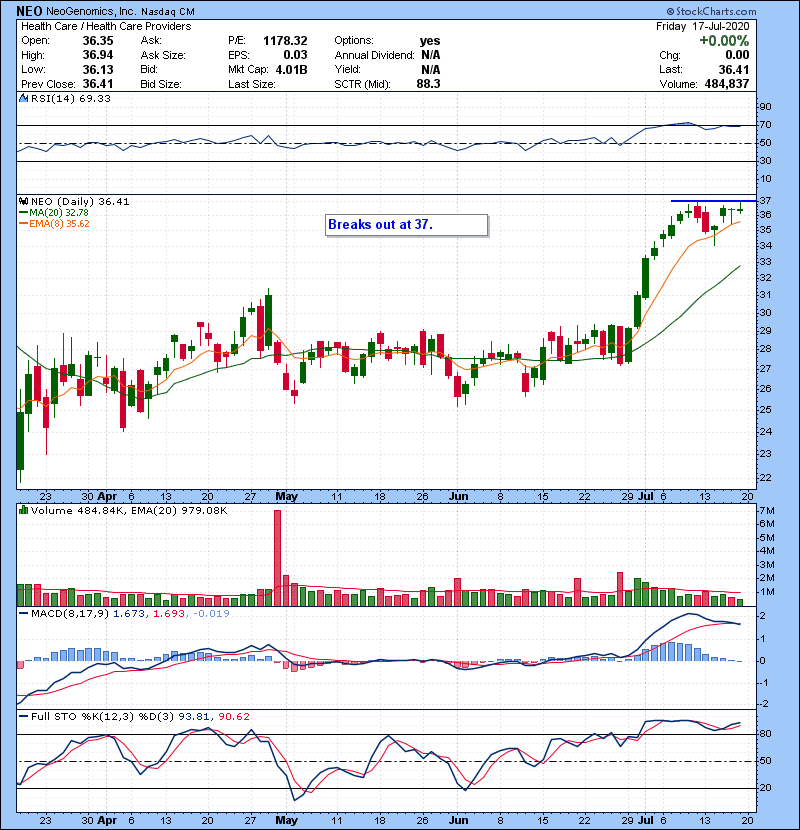Select the Open value 36.35
Image resolution: width=800 pixels, height=830 pixels.
click(x=98, y=41)
